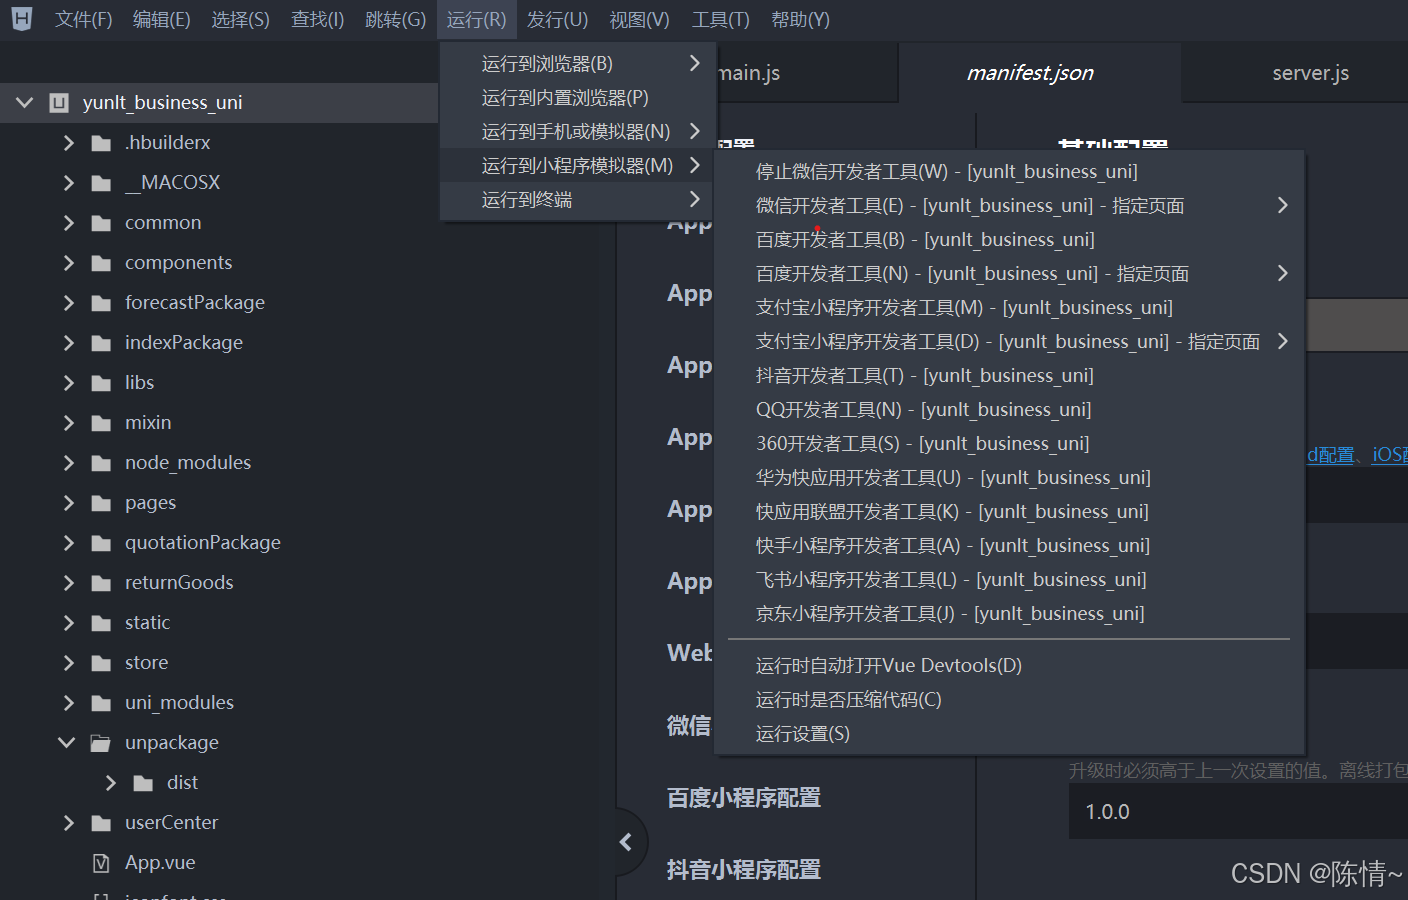Expand the store folder chevron
This screenshot has height=900, width=1408.
tap(68, 663)
